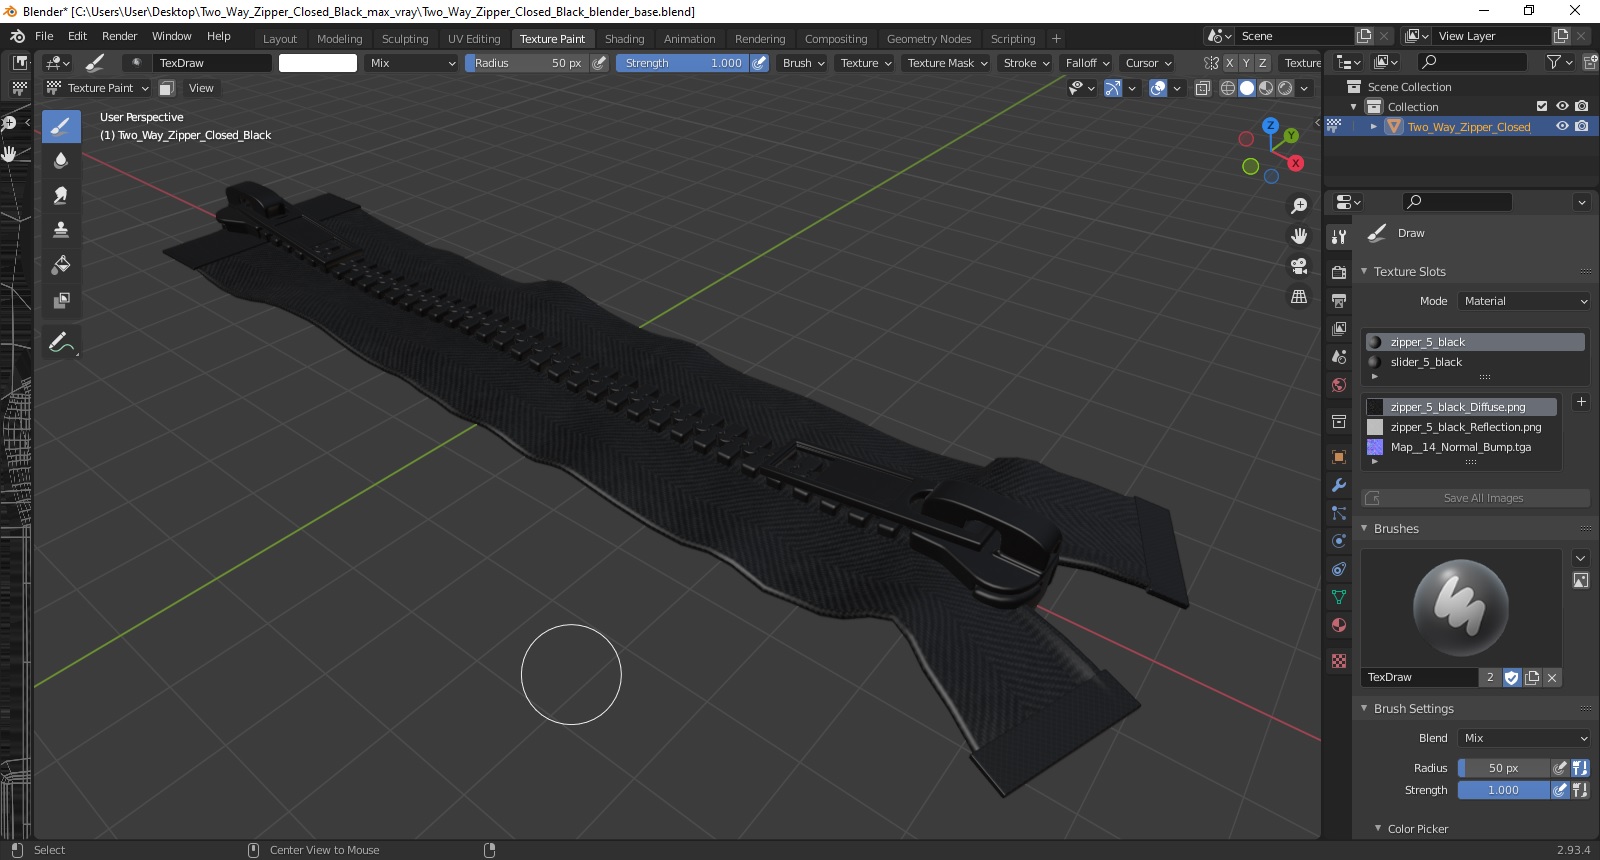Open the Mix blend dropdown in header
Screen dimensions: 1600x860
click(412, 63)
